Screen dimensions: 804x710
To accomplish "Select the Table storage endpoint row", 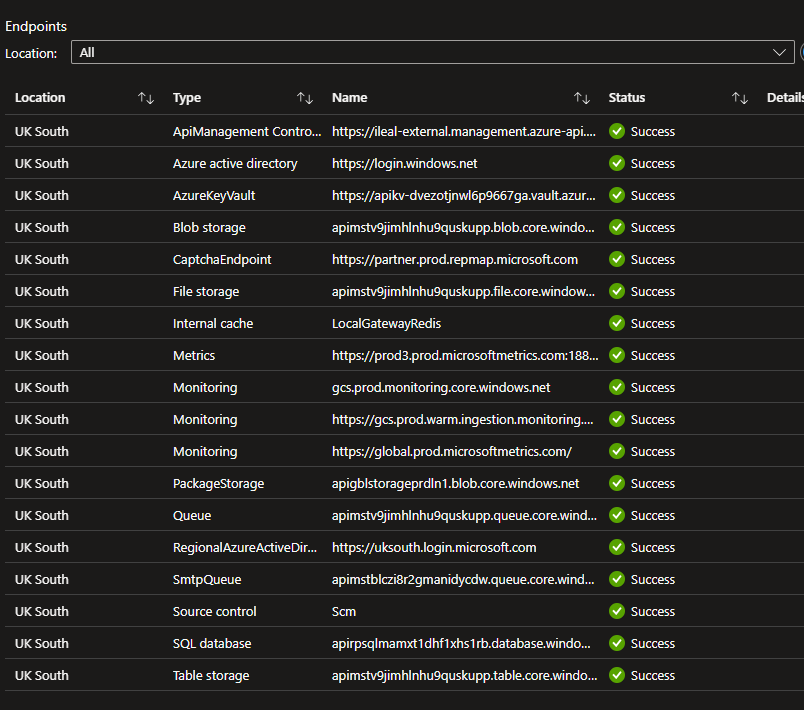I will click(x=211, y=675).
